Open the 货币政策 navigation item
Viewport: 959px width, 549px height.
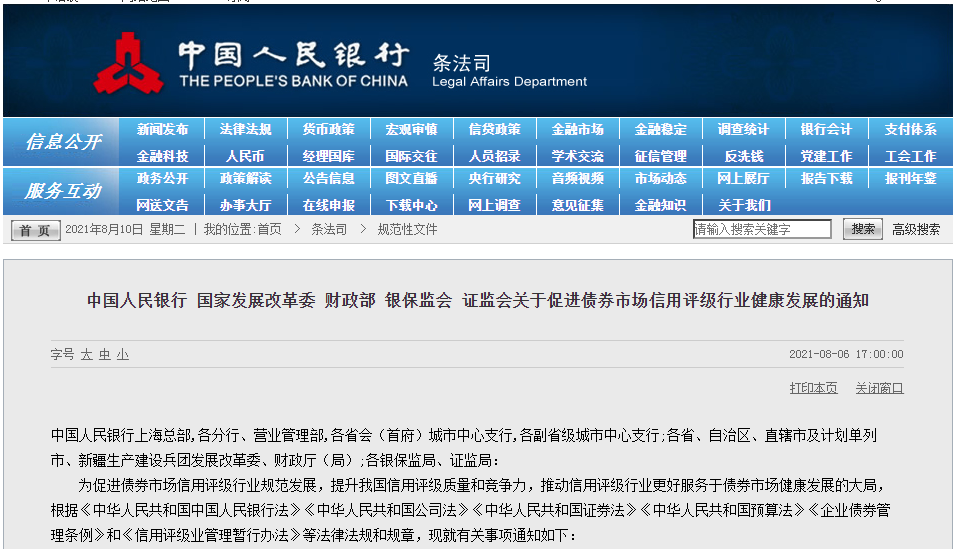point(328,130)
